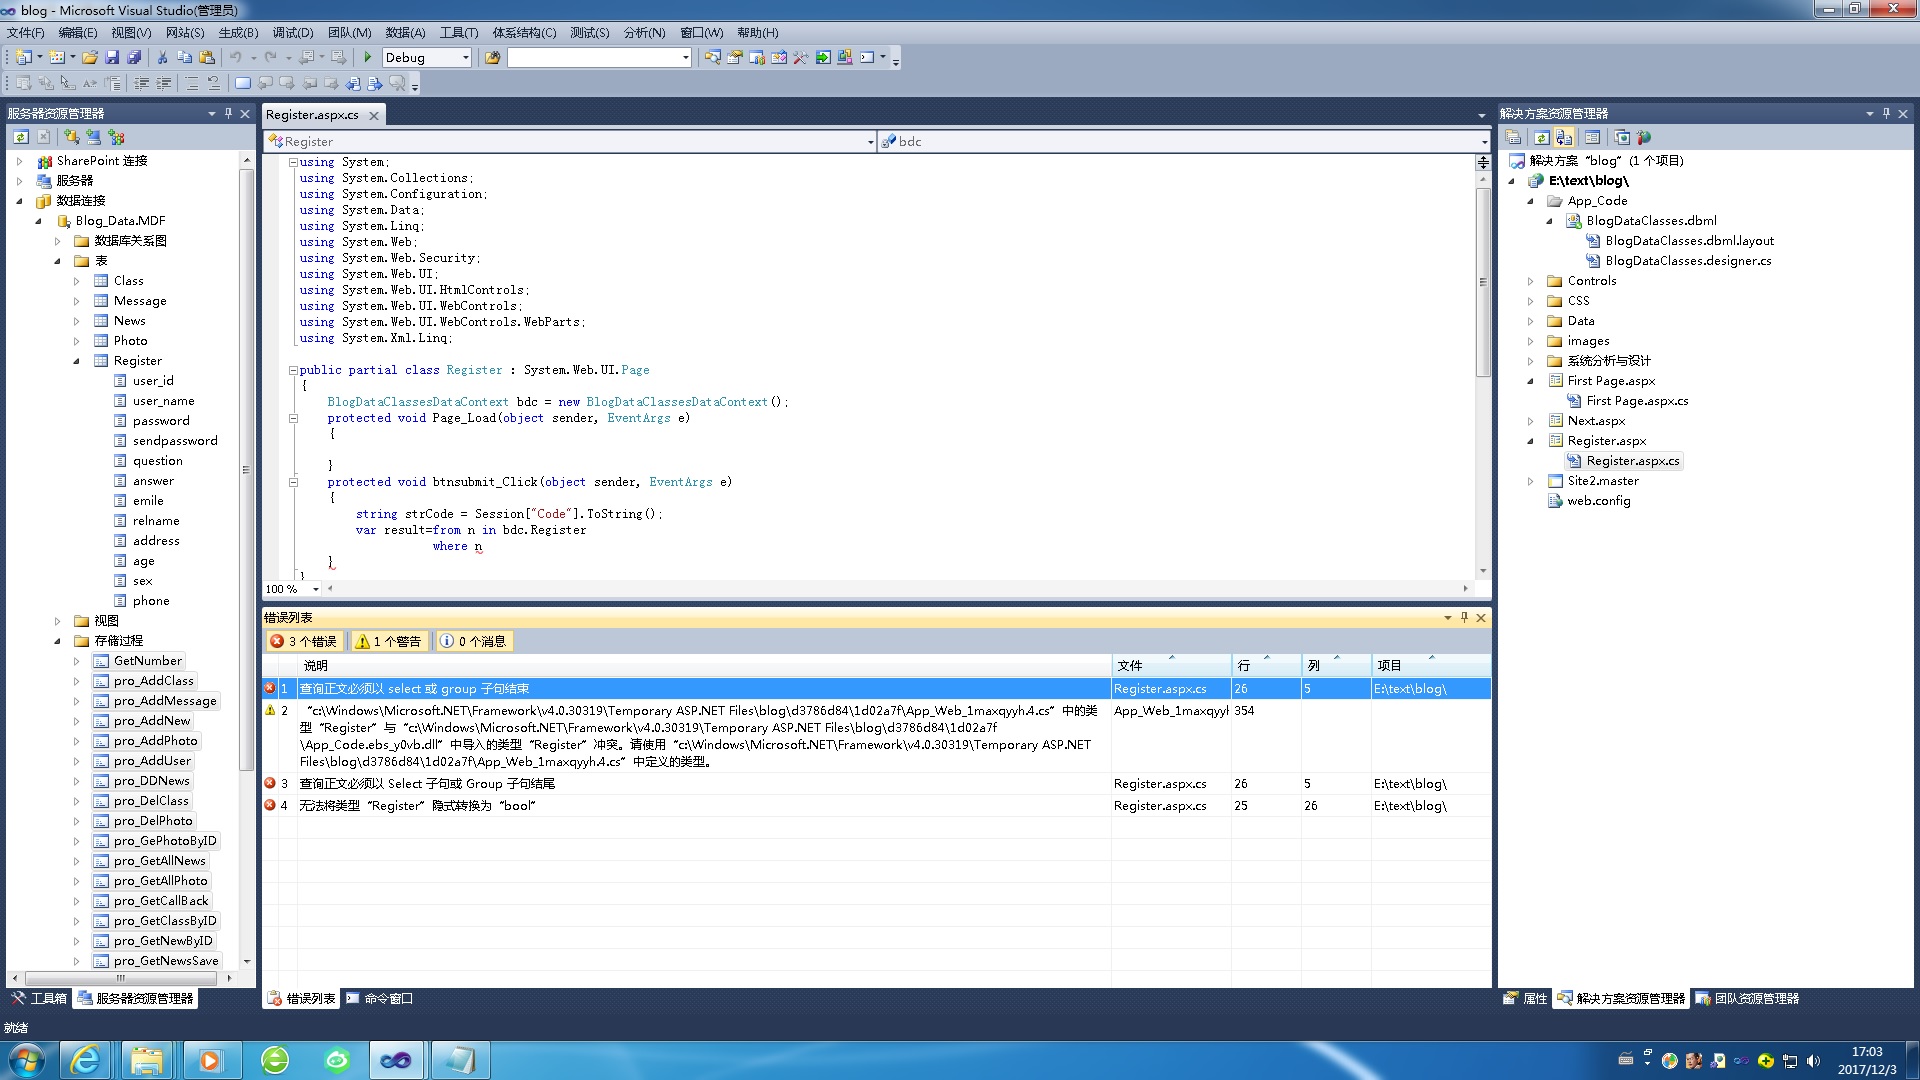Open the 工具(T) menu
1920x1080 pixels.
[x=459, y=33]
